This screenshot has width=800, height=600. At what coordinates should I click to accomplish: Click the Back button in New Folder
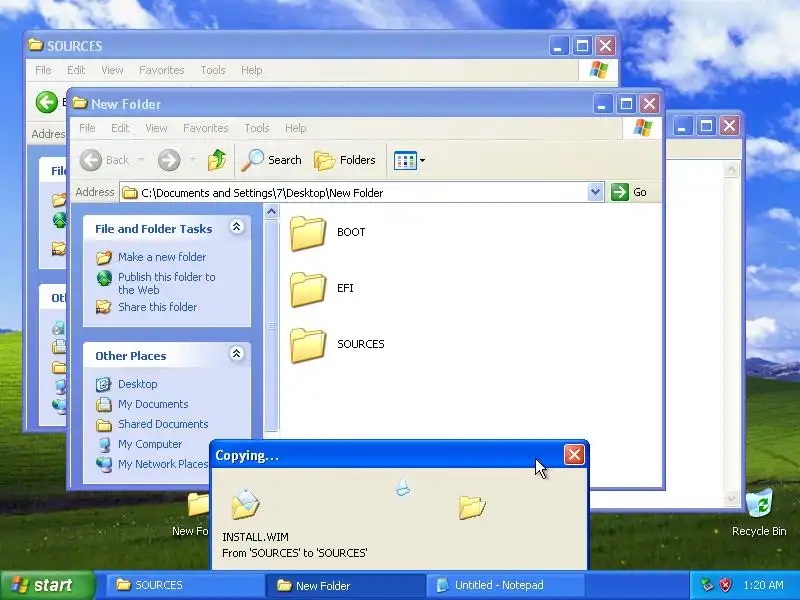pos(104,160)
